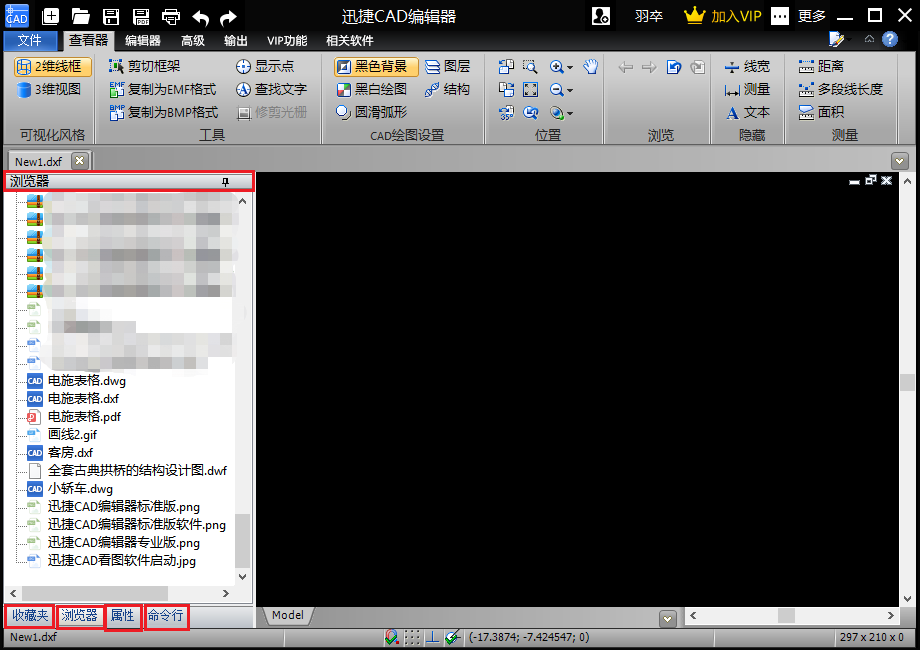Click the save as PDF icon
Image resolution: width=920 pixels, height=650 pixels.
141,16
